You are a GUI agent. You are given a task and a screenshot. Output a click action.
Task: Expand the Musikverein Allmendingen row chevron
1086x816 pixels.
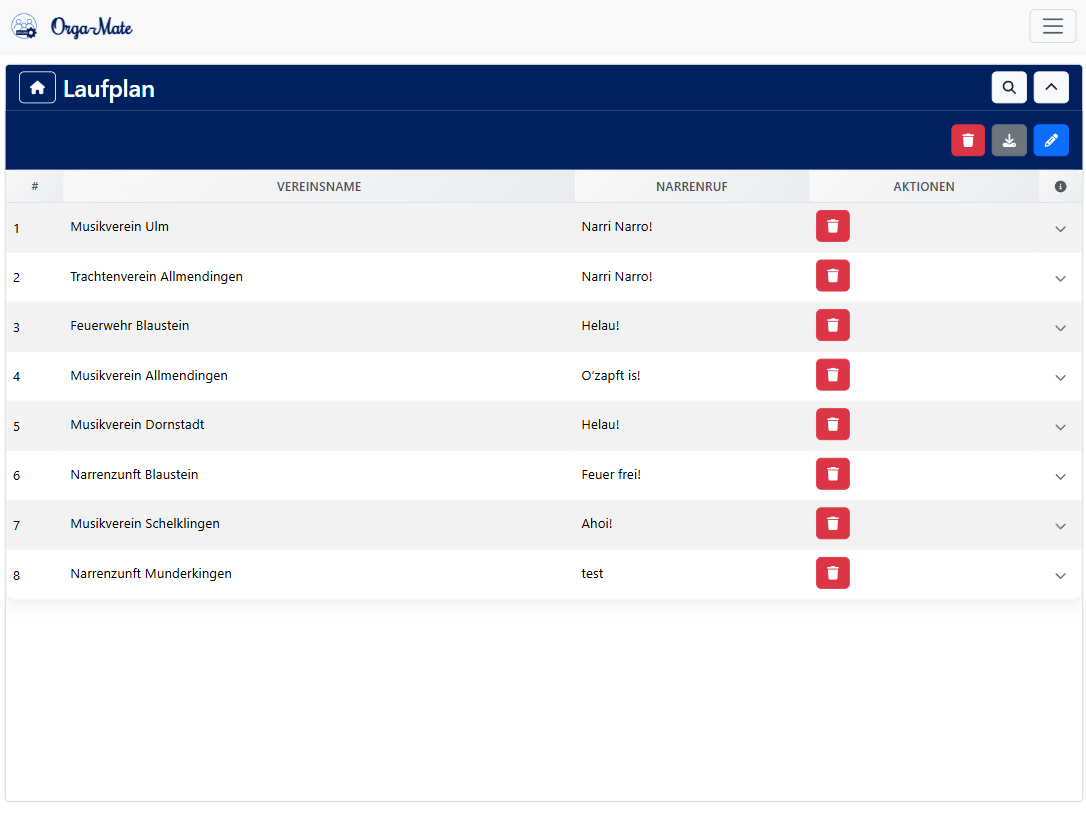[x=1060, y=377]
